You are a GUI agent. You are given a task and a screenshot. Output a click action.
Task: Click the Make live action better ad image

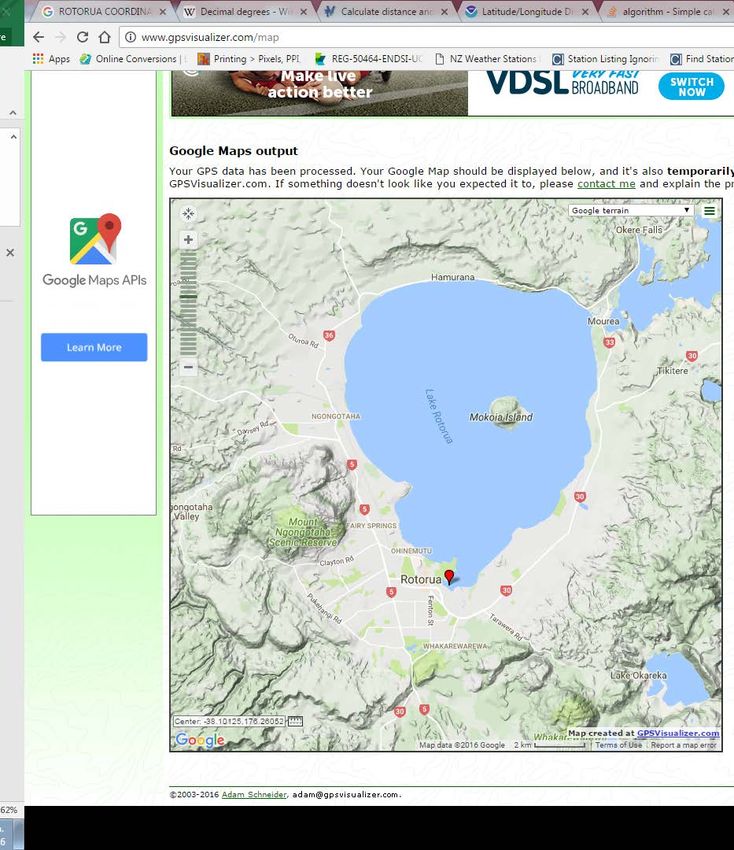[x=320, y=92]
